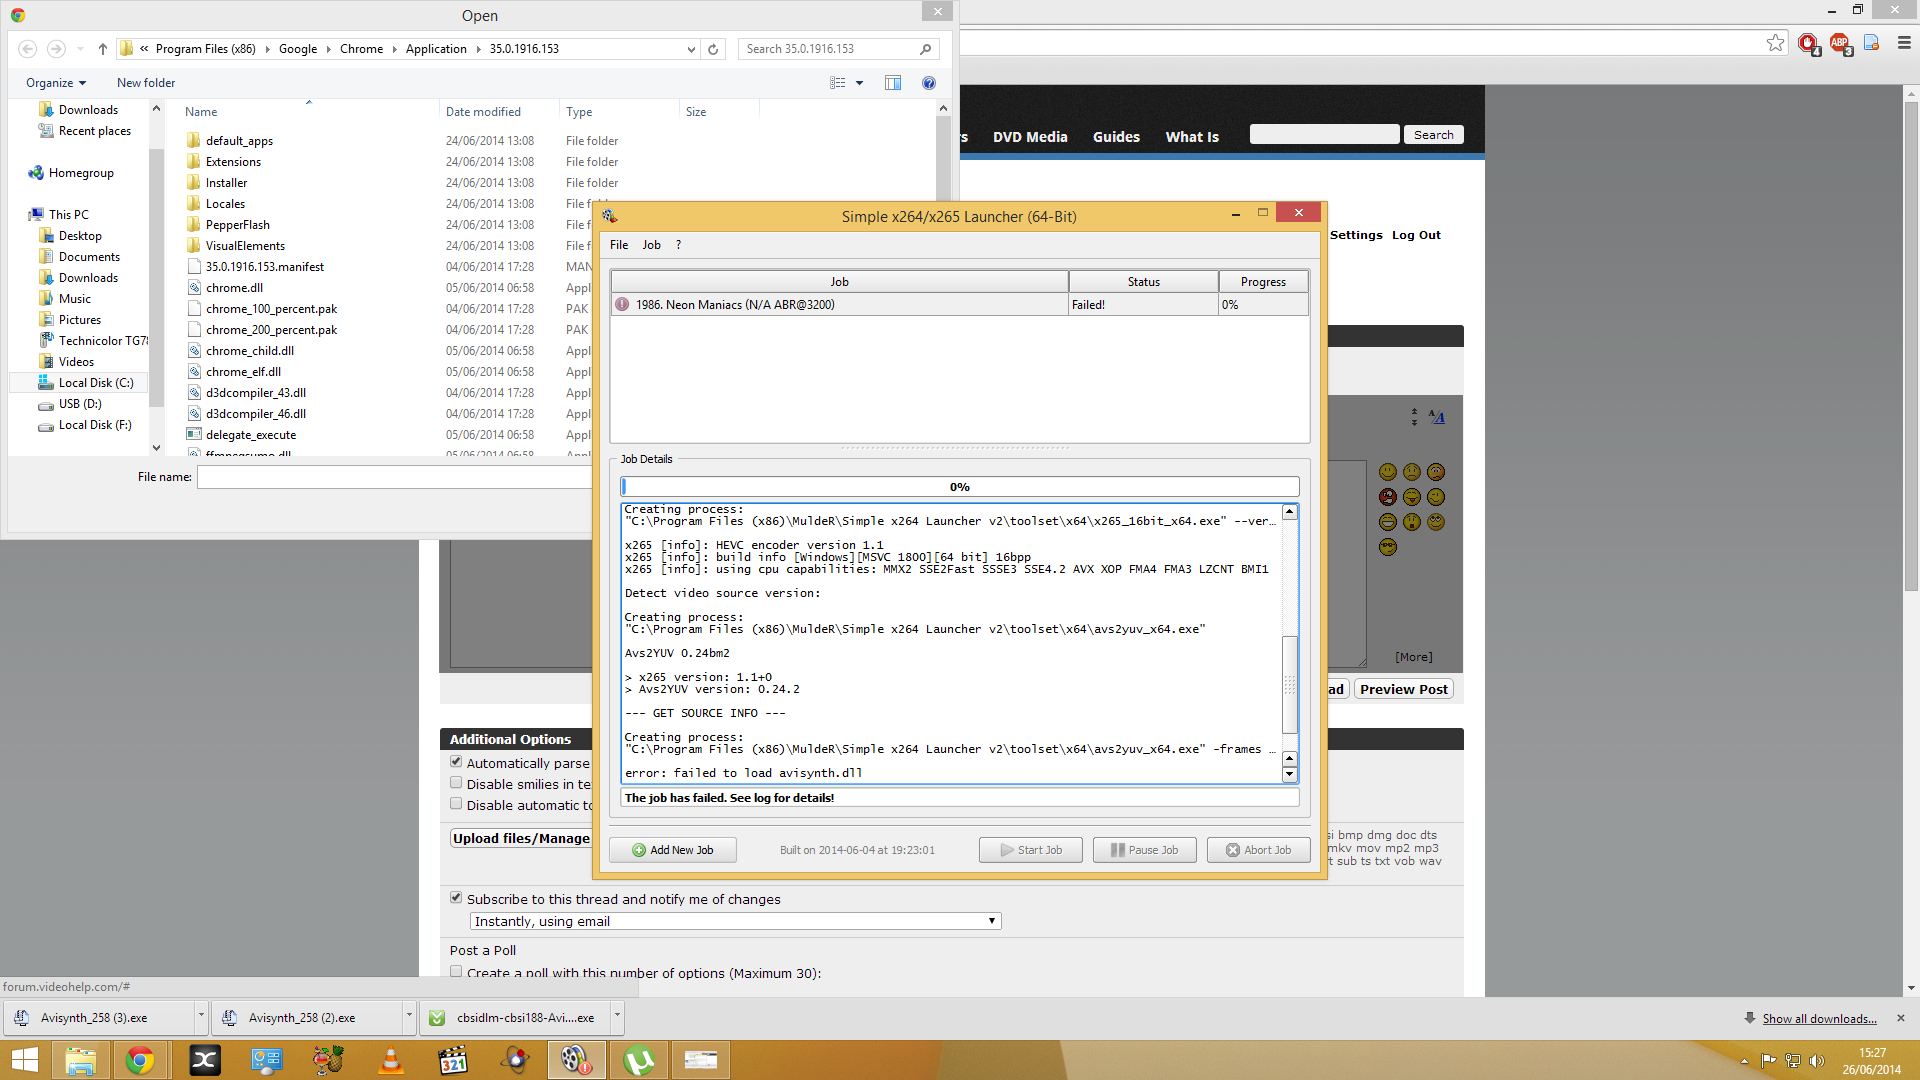Uncheck Automatically parse links option

click(x=456, y=762)
